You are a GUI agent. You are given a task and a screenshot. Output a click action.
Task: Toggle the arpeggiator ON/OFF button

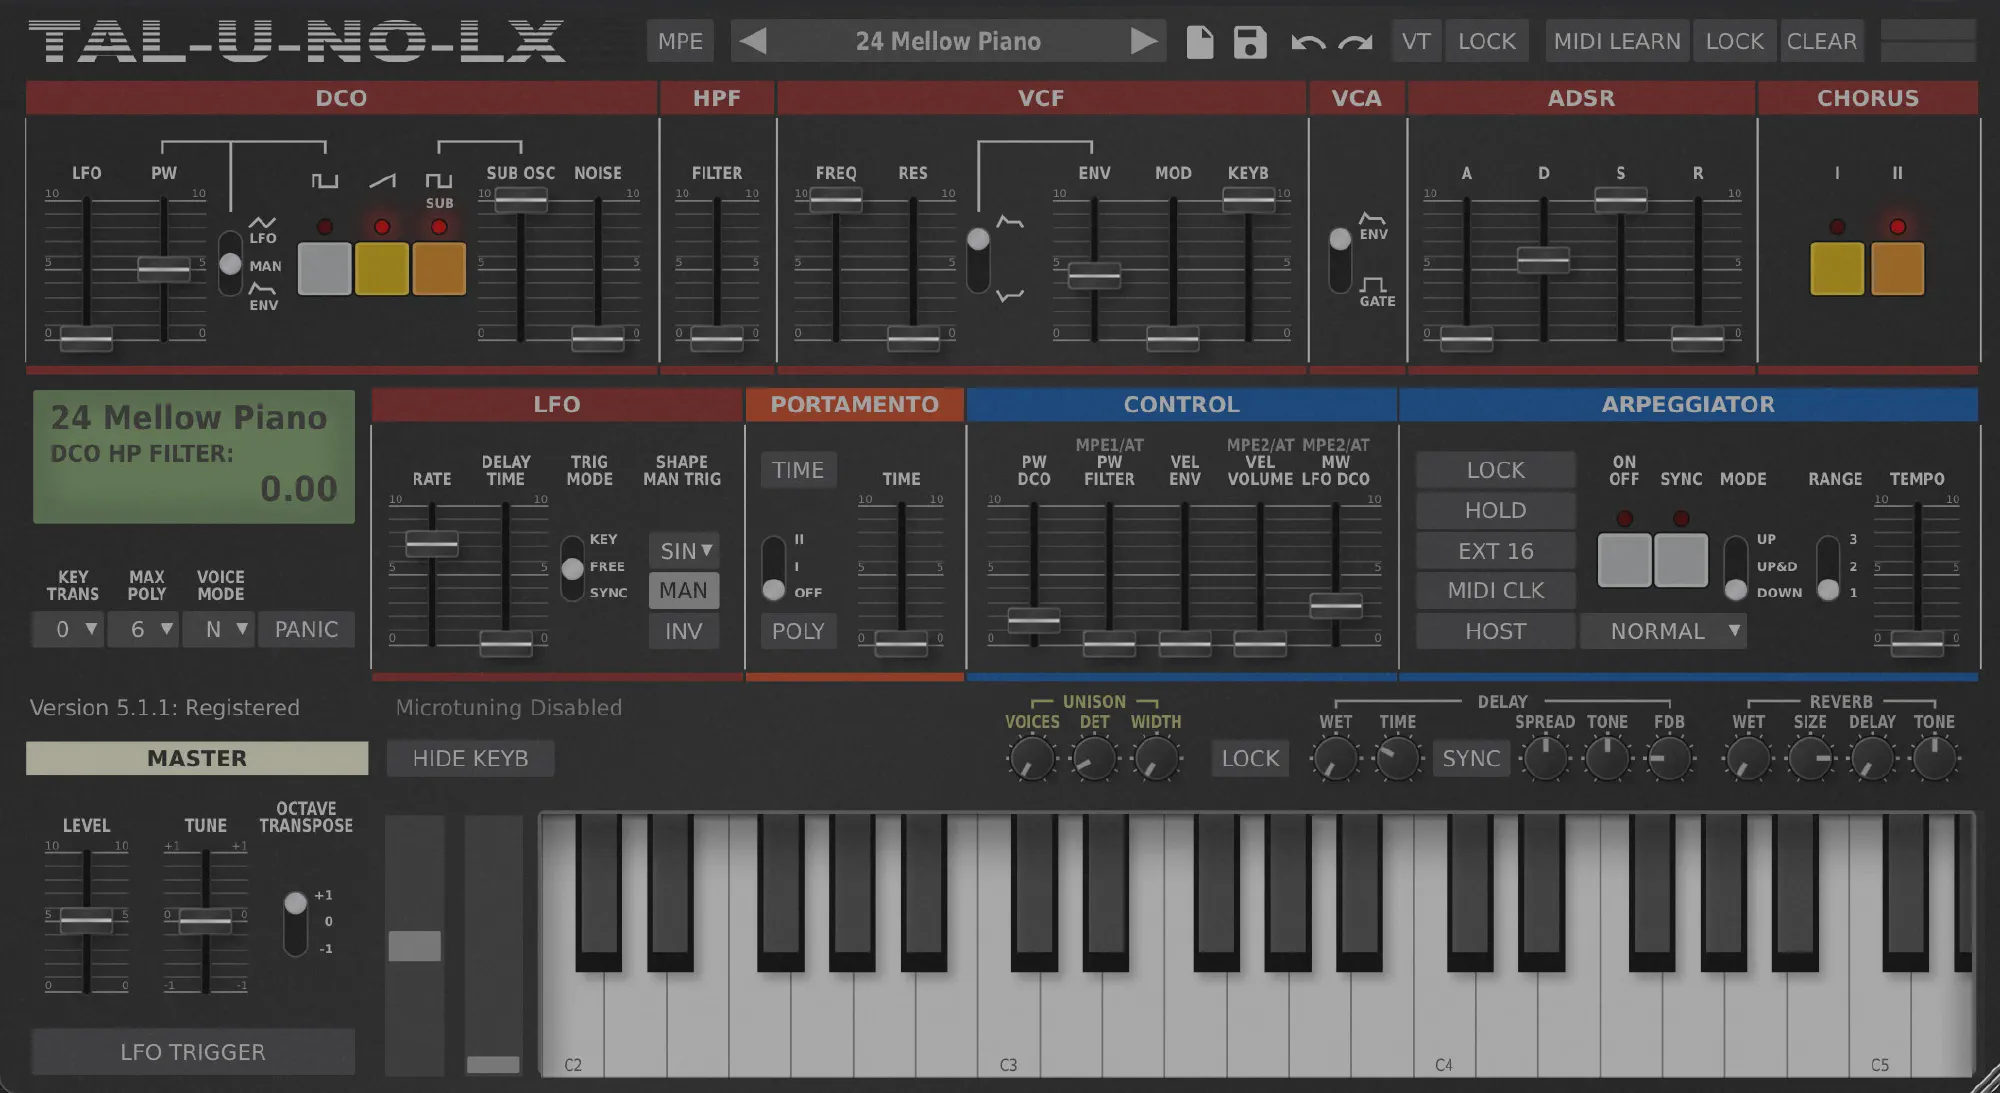(1624, 560)
